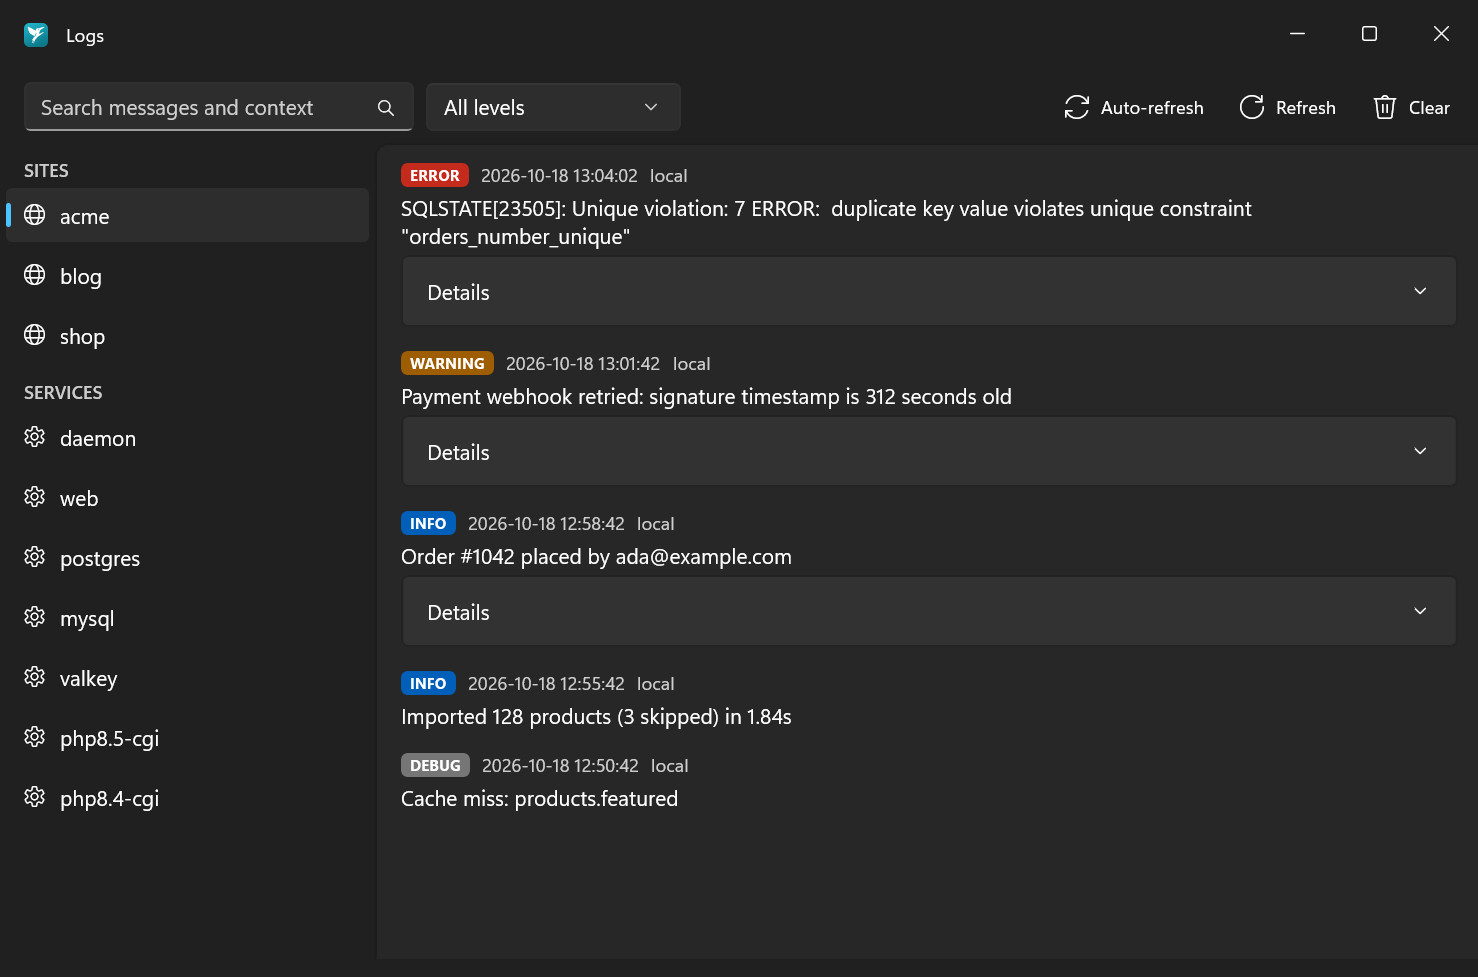
Task: Expand Details of payment webhook warning
Action: (x=929, y=451)
